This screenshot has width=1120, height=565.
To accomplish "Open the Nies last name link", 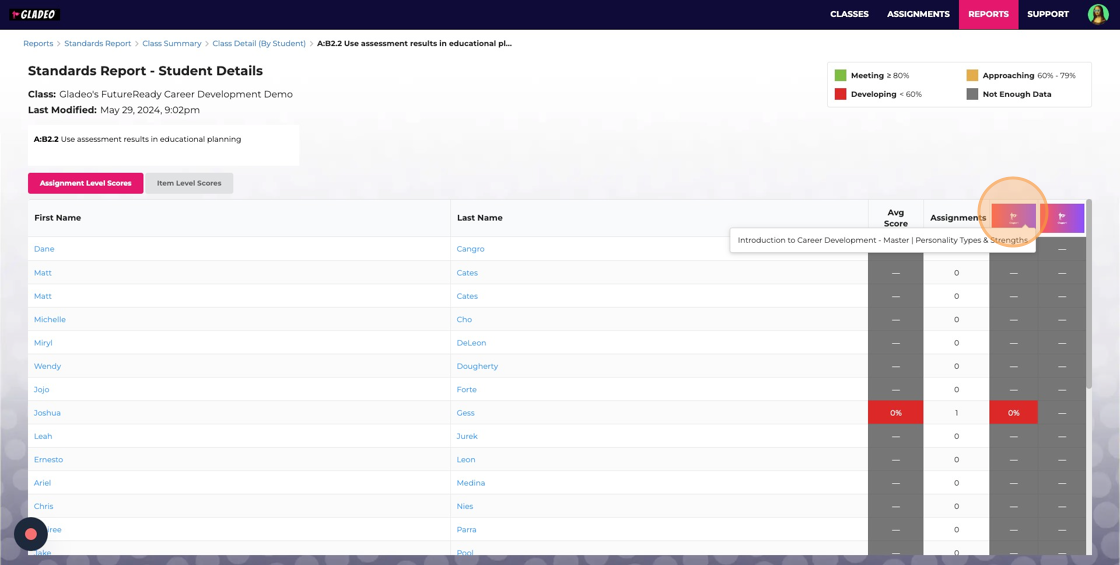I will (464, 506).
